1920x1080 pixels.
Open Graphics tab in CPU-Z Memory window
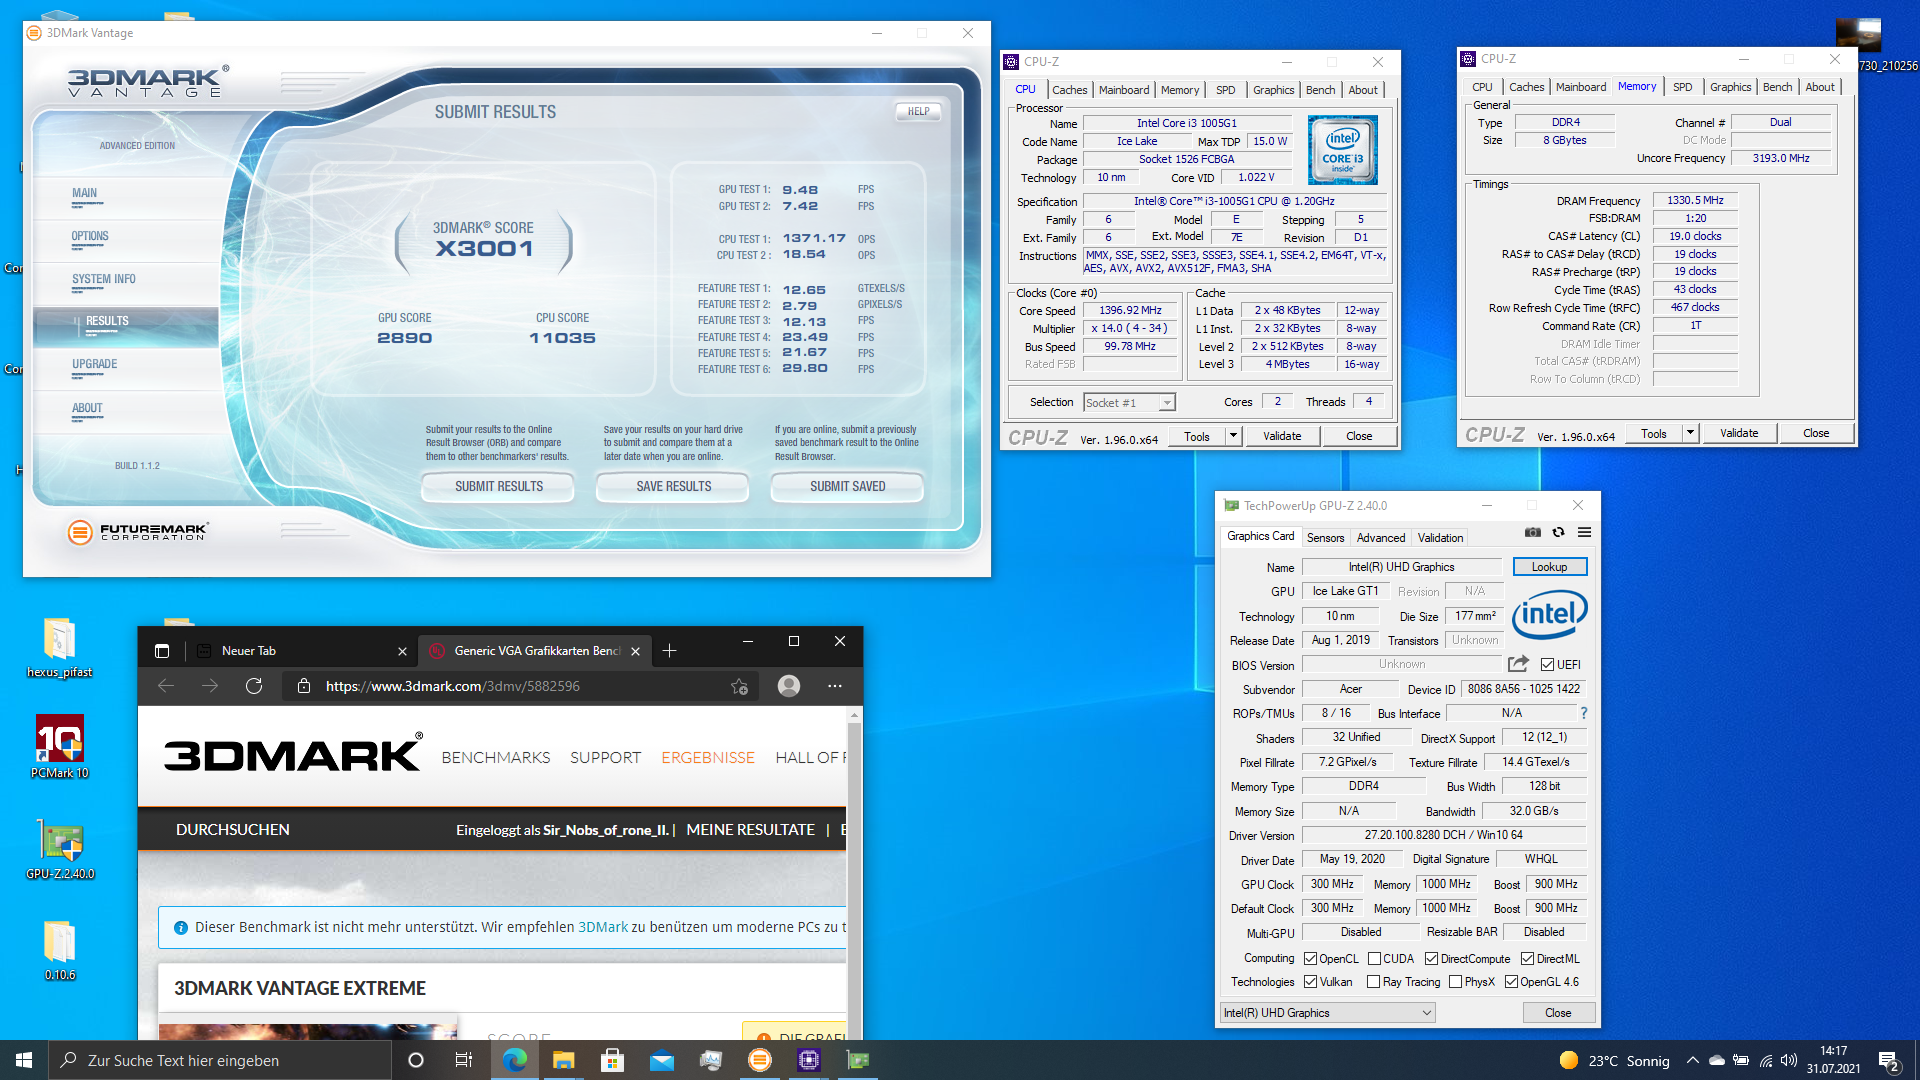1730,87
